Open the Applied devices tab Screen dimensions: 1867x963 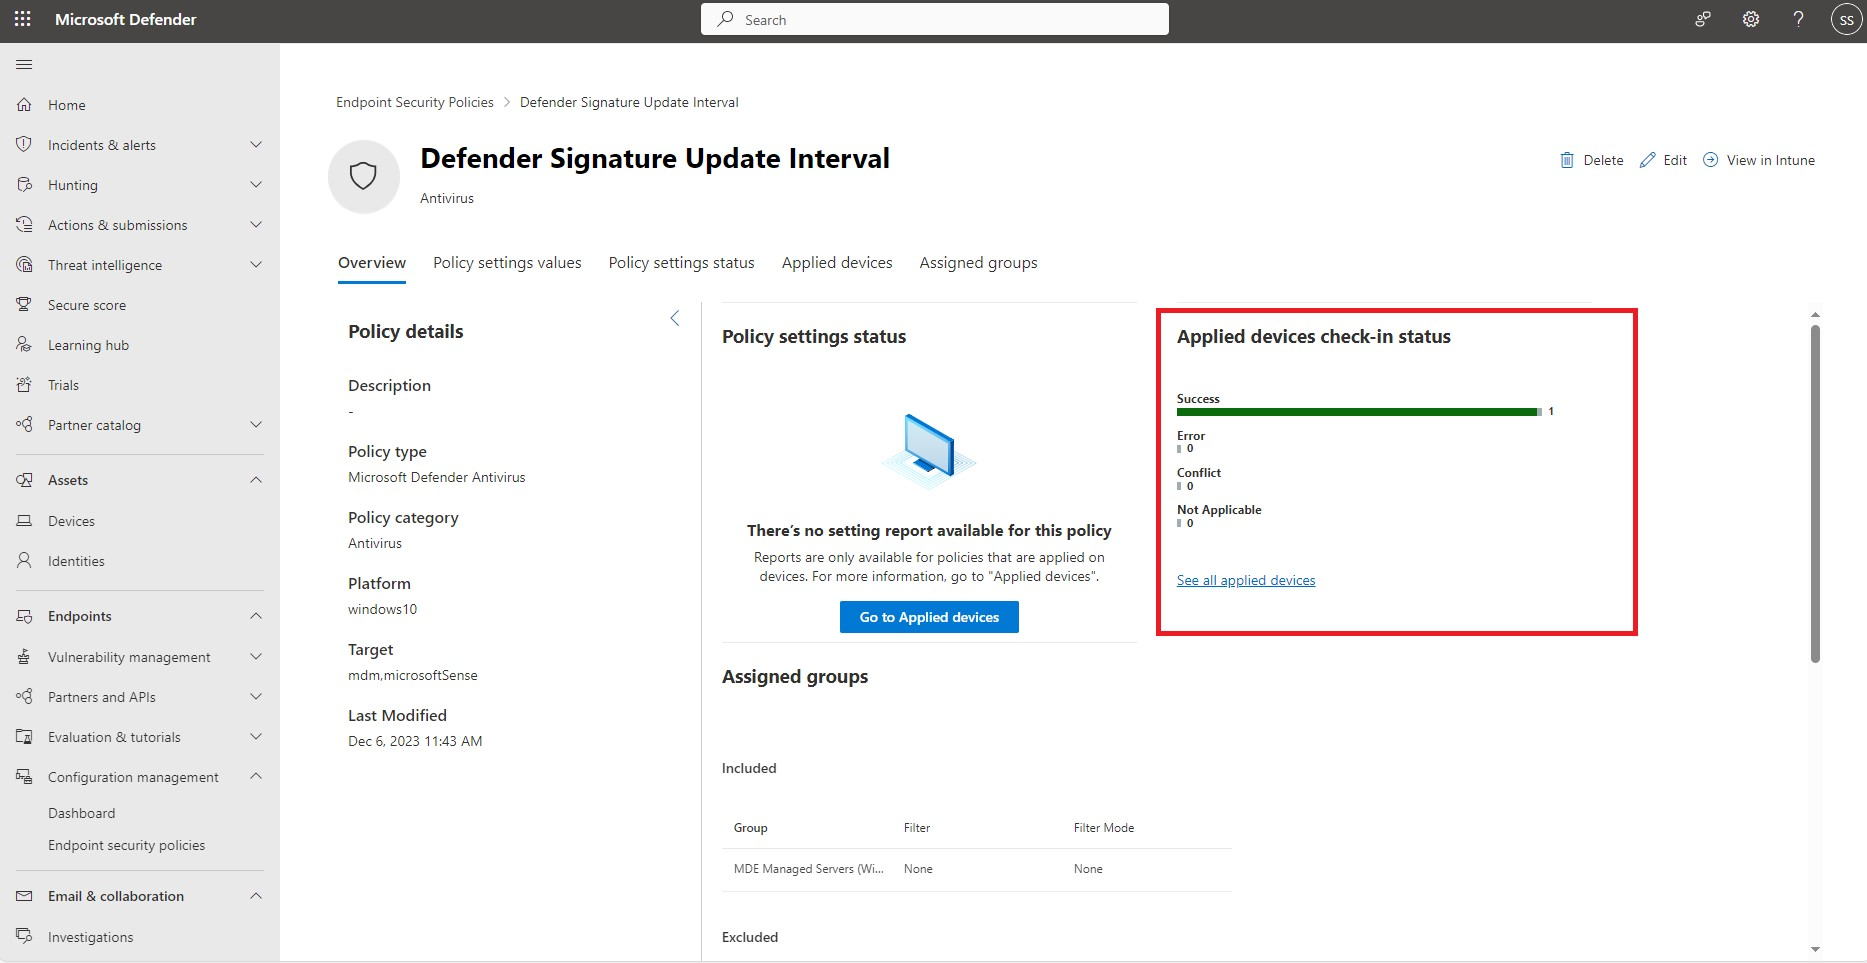point(837,263)
